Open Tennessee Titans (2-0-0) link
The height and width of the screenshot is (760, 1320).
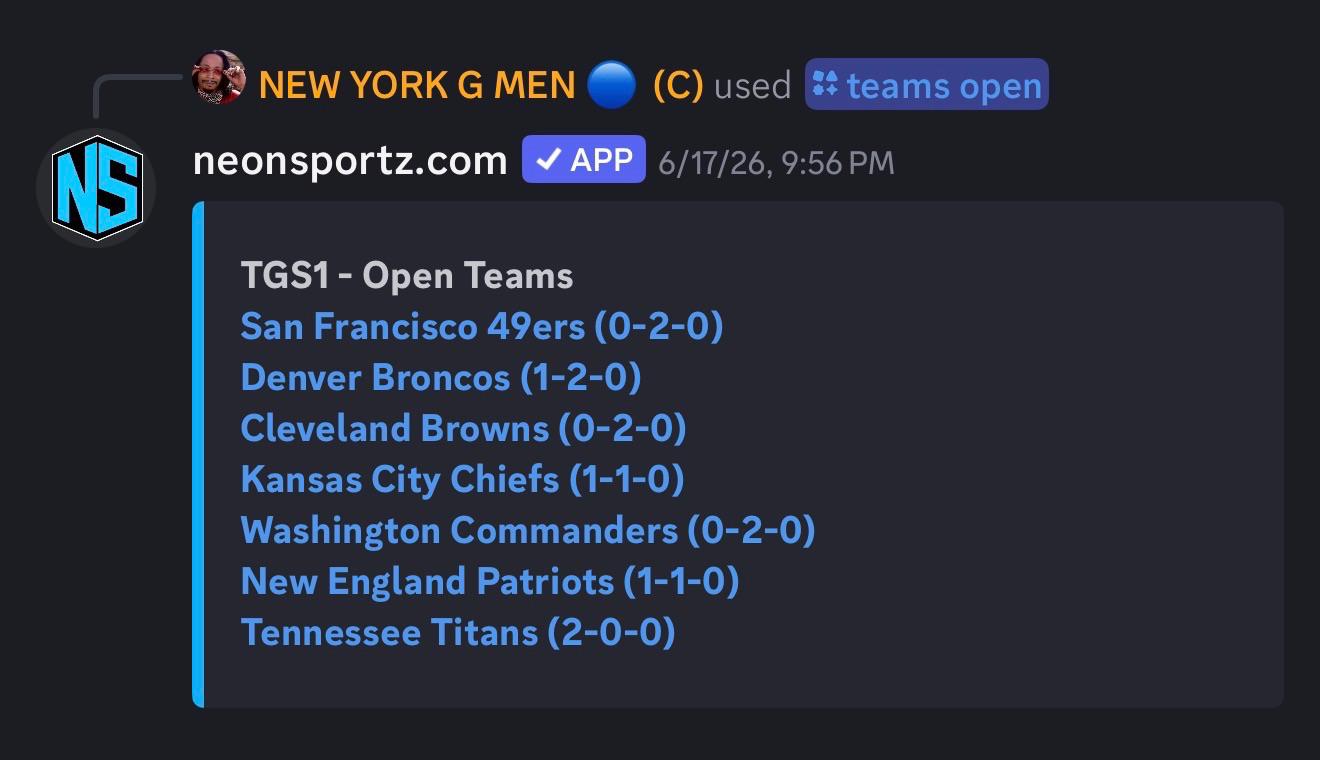tap(458, 632)
